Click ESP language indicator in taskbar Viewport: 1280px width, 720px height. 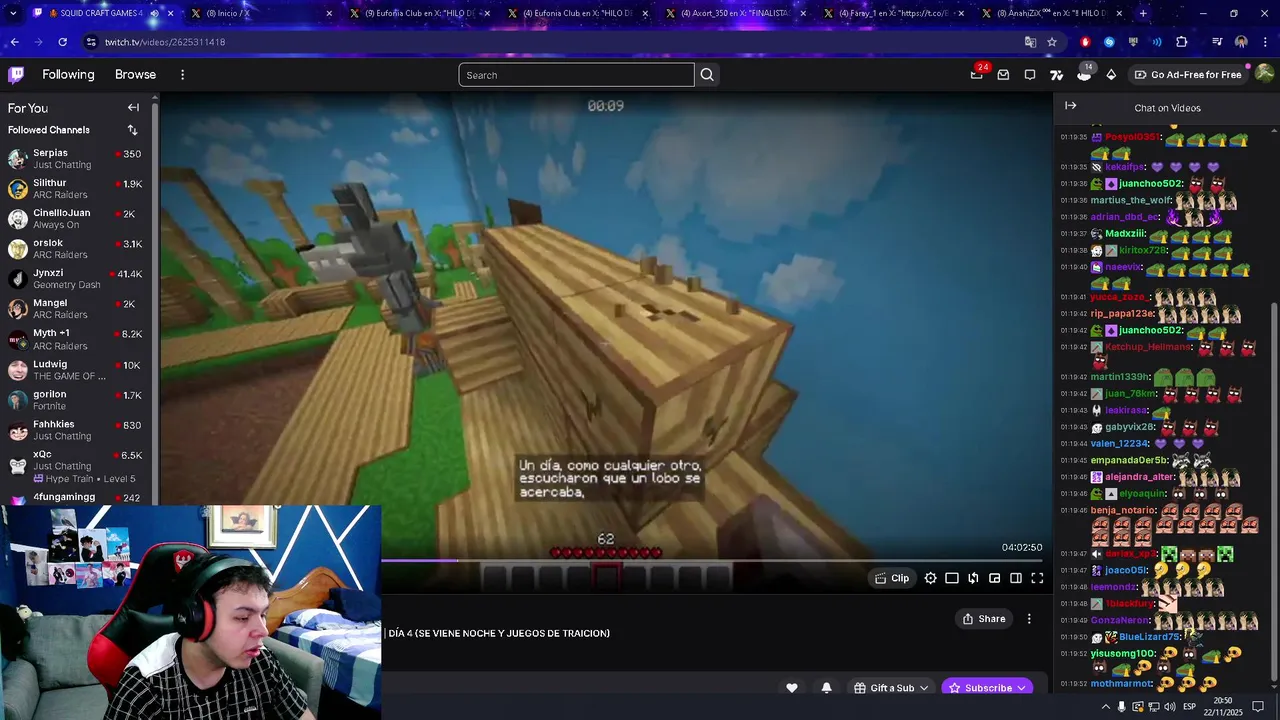point(1190,707)
